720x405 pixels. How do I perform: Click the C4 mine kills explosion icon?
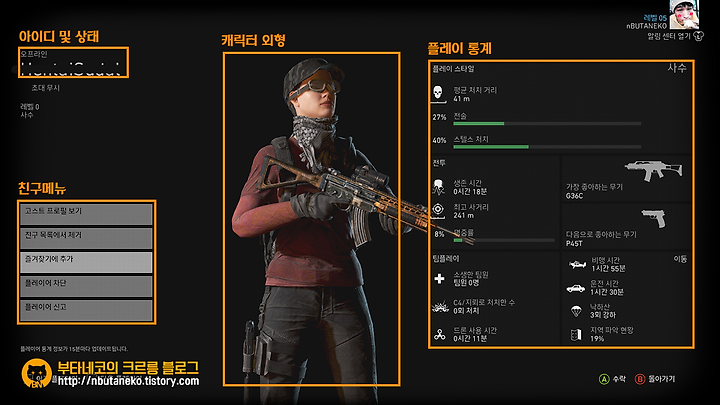tap(440, 307)
